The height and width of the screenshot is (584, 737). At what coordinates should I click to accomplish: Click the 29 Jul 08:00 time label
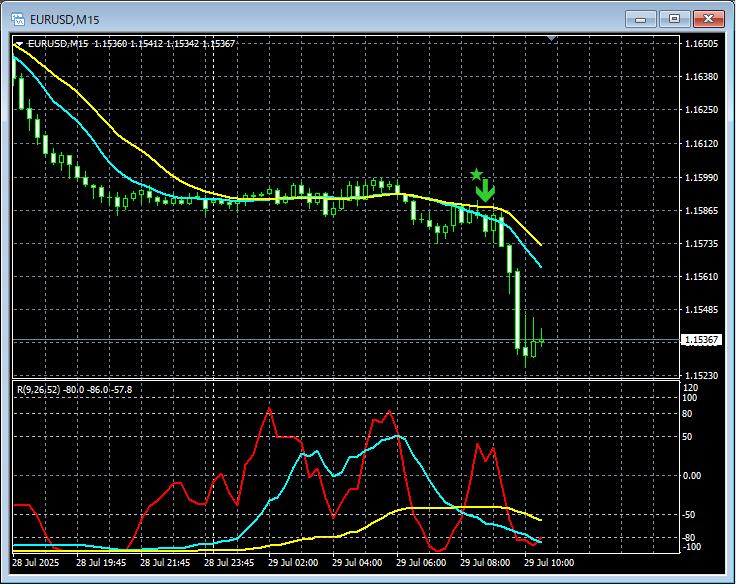coord(484,562)
